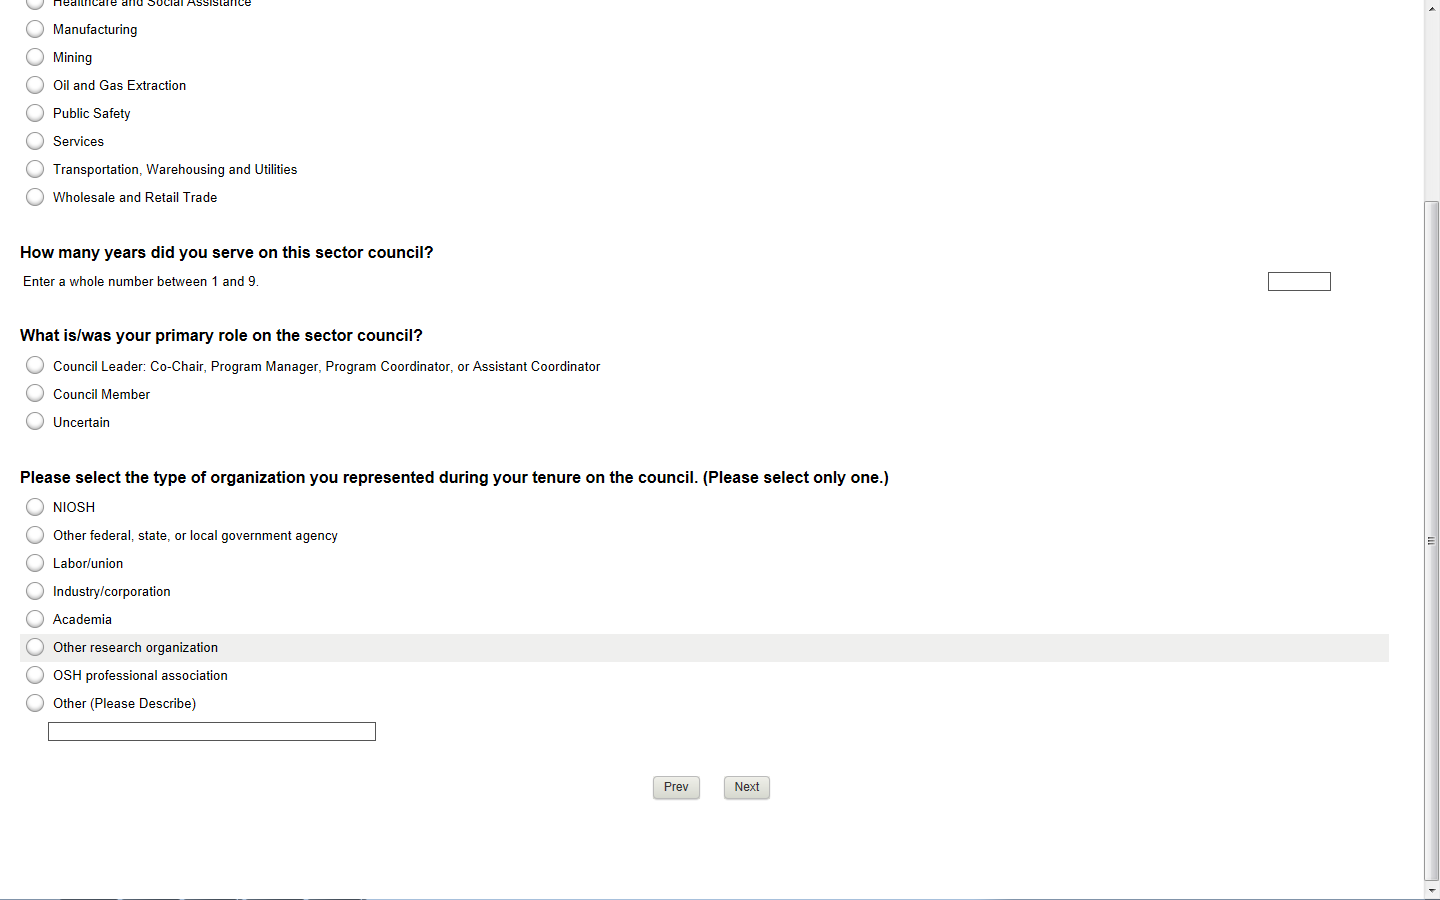Pick Industry/corporation organization type
This screenshot has width=1440, height=900.
[x=35, y=591]
